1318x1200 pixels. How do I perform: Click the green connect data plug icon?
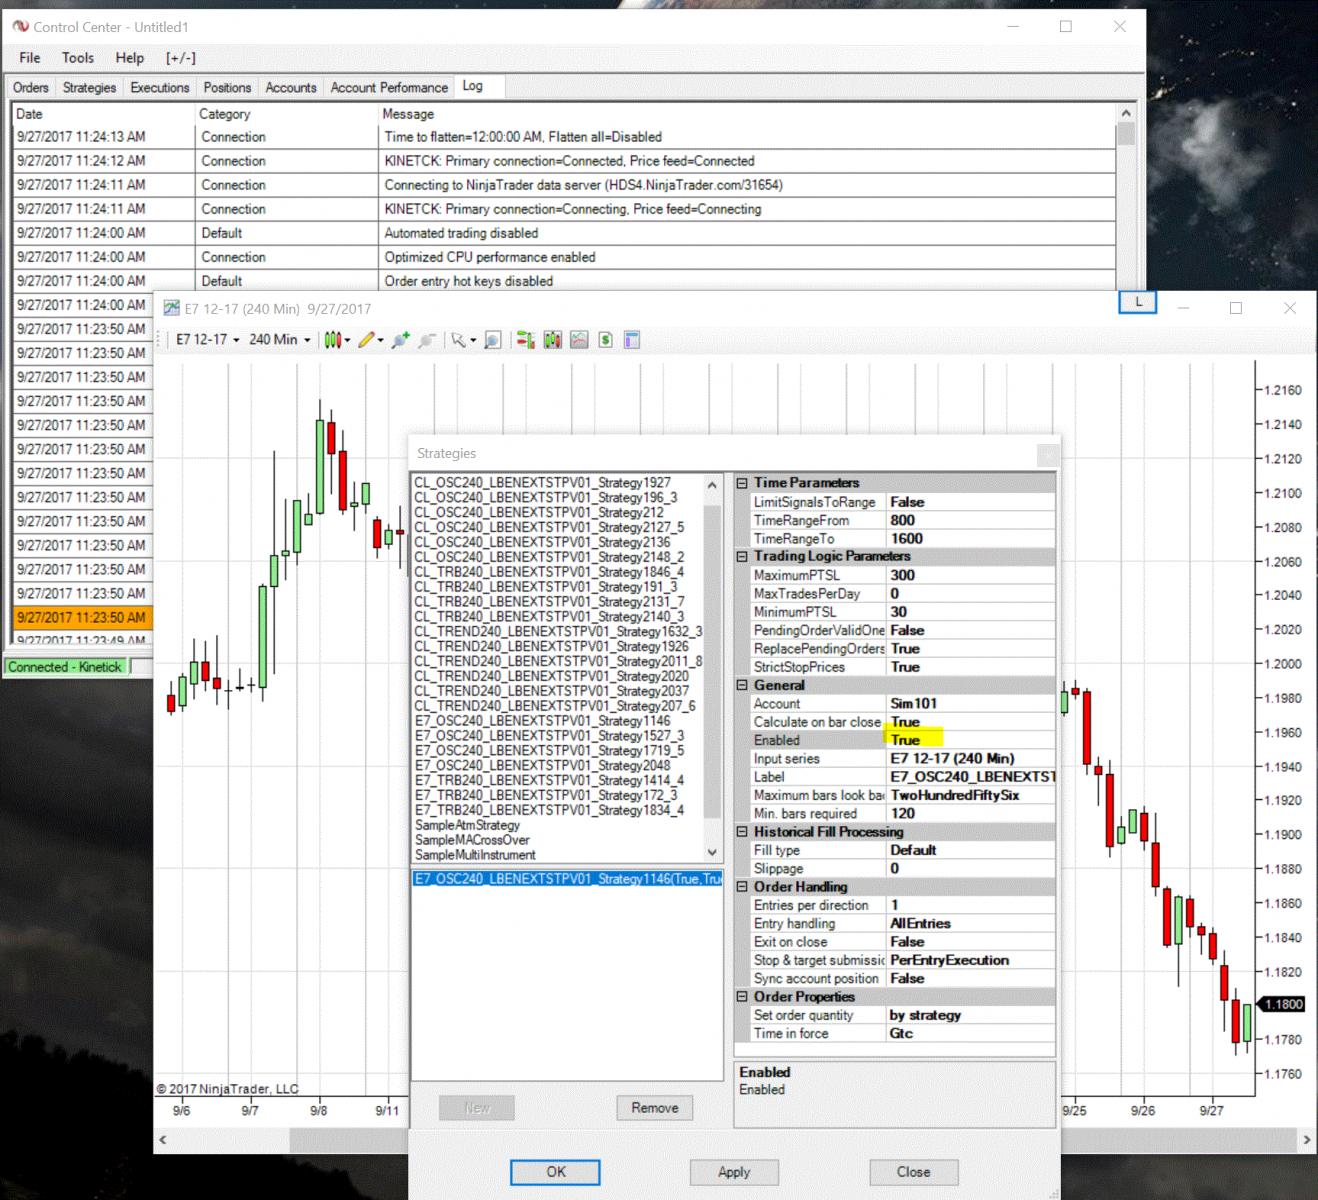tap(400, 340)
